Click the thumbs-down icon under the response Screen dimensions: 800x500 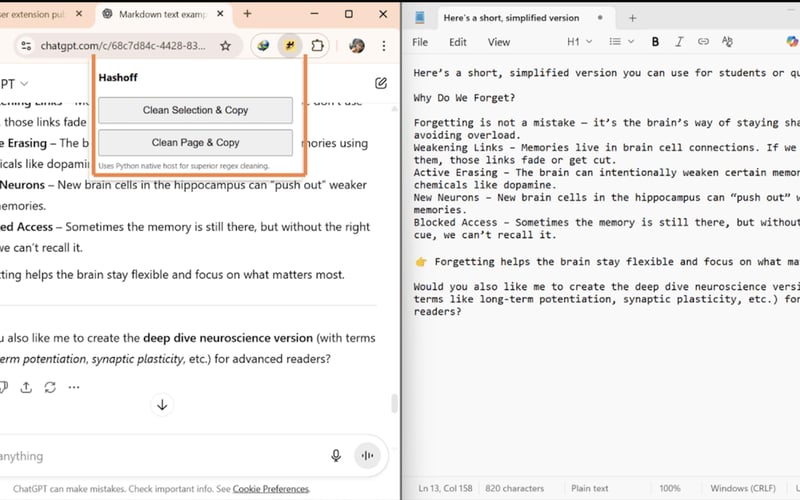[3, 387]
